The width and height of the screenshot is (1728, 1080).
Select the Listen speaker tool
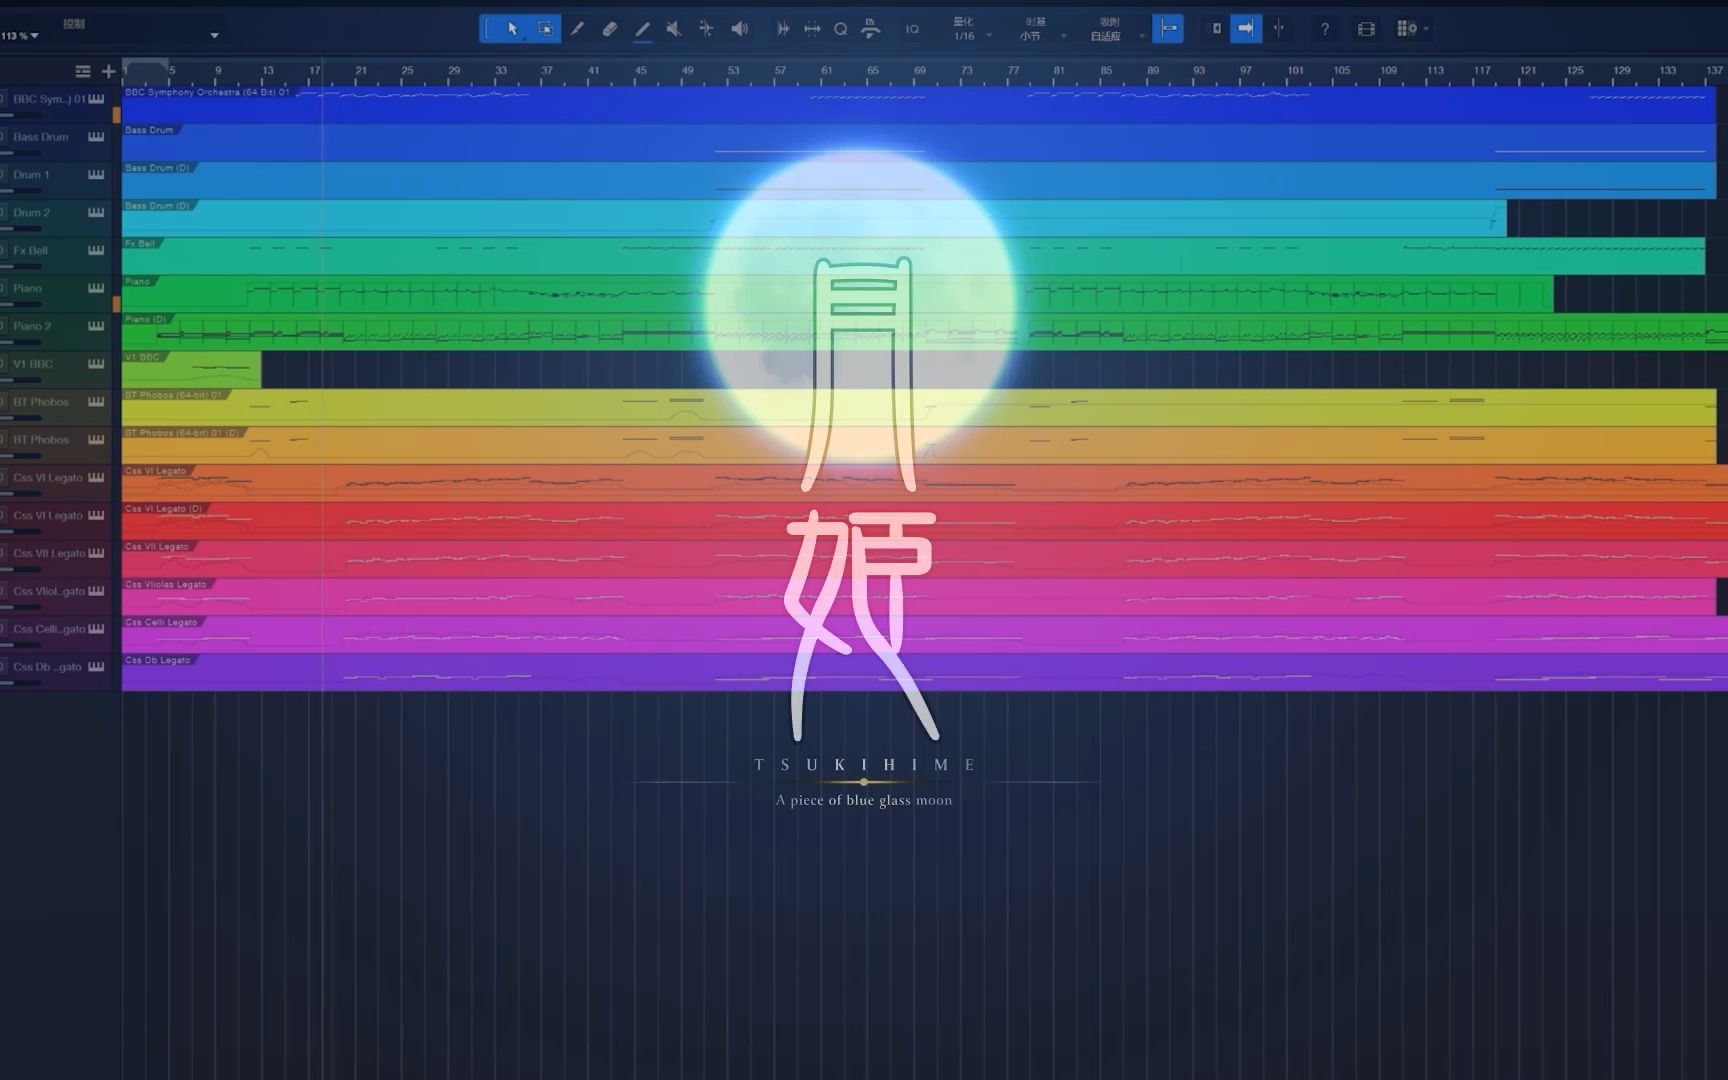click(739, 29)
